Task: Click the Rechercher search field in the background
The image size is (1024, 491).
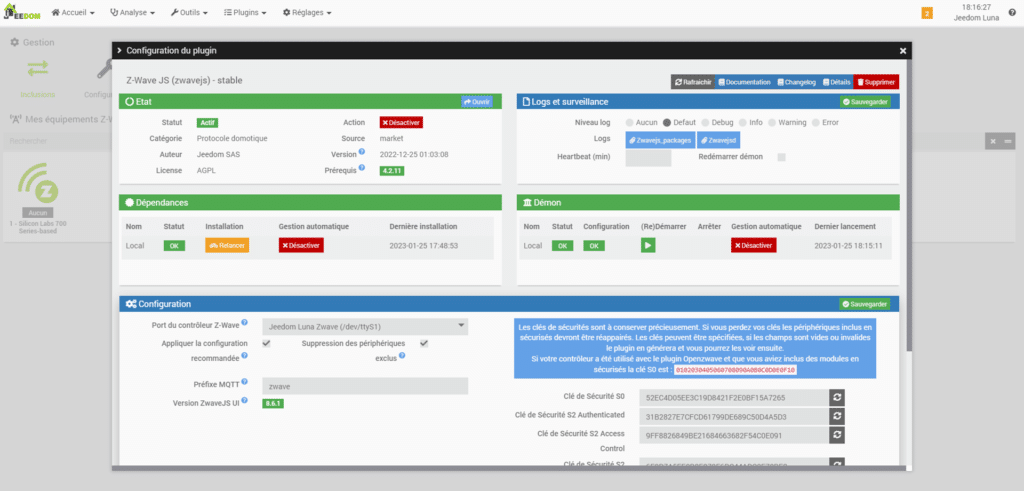Action: coord(59,141)
